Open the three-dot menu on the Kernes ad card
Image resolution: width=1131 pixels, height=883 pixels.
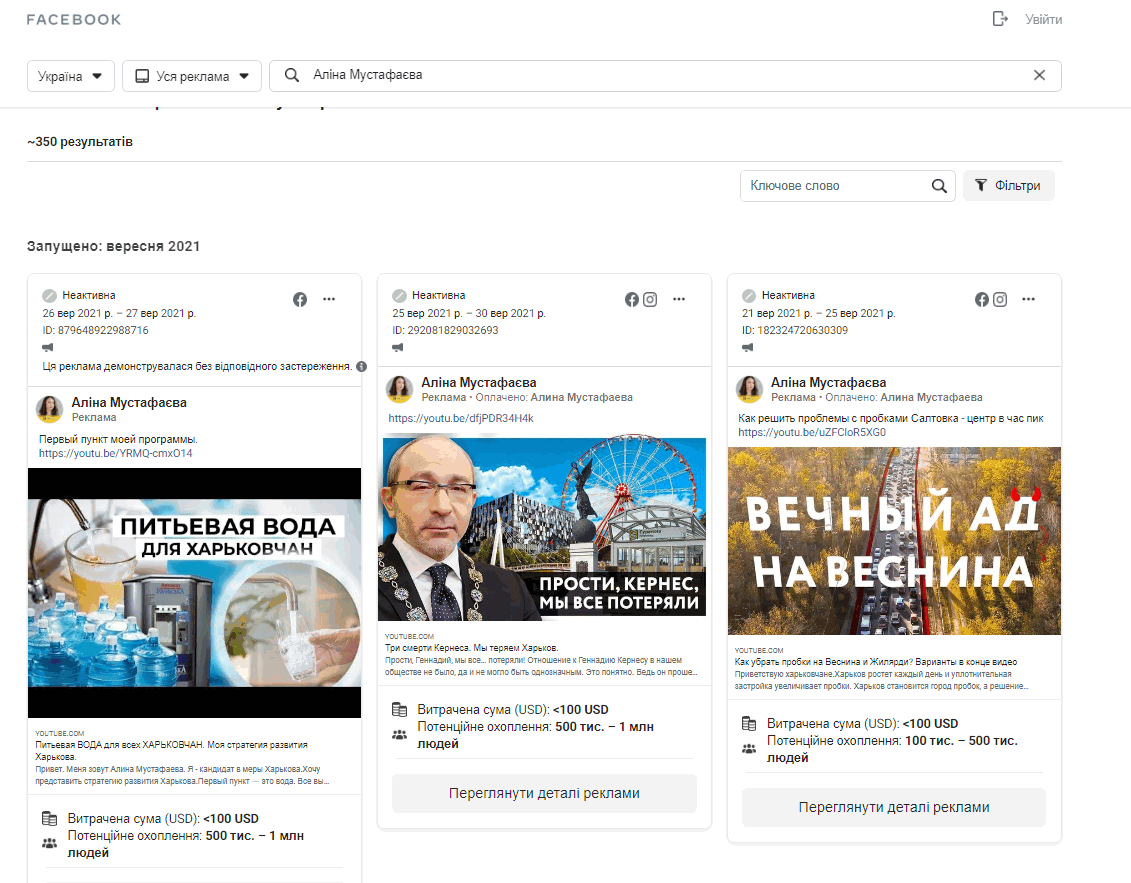point(679,299)
